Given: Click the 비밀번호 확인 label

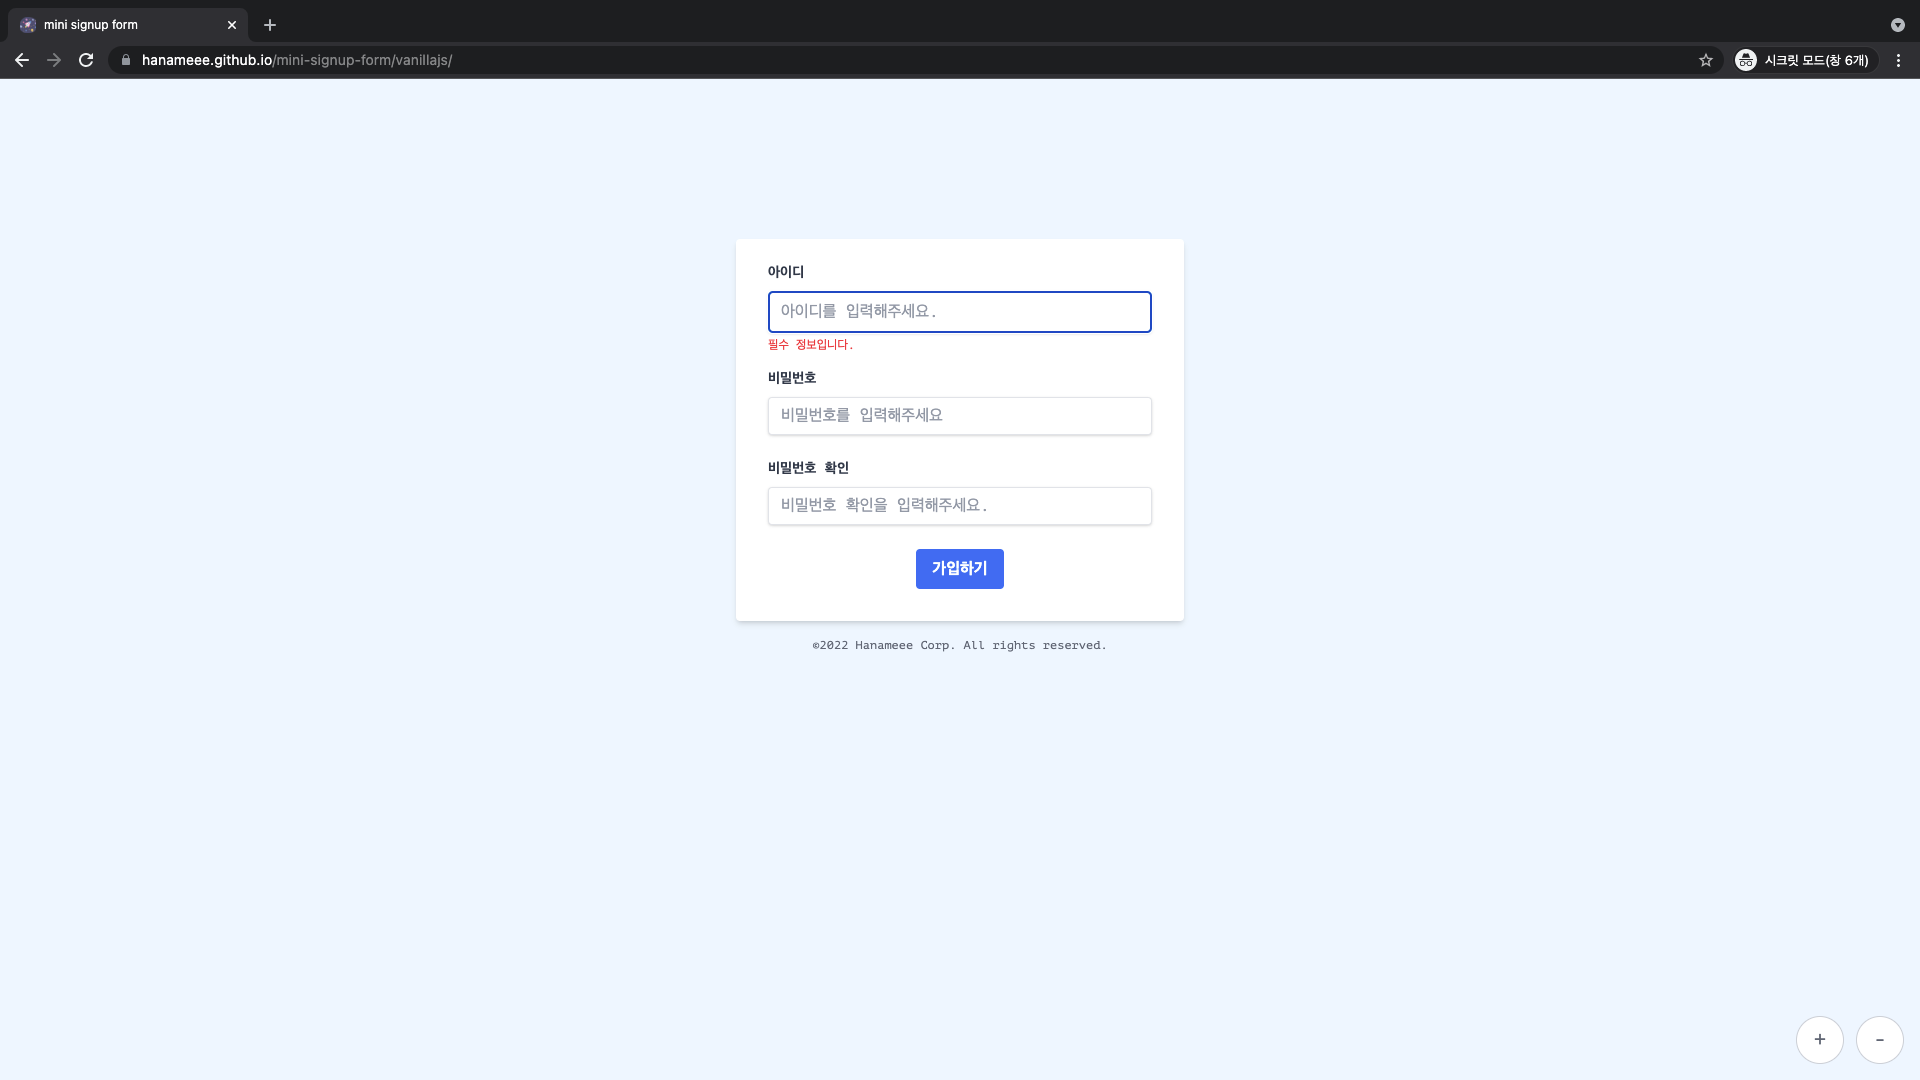Looking at the screenshot, I should click(808, 468).
